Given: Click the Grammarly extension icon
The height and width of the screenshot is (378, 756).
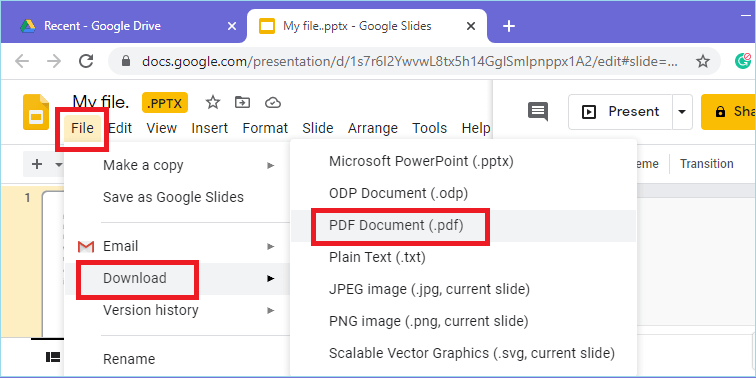Looking at the screenshot, I should (743, 61).
